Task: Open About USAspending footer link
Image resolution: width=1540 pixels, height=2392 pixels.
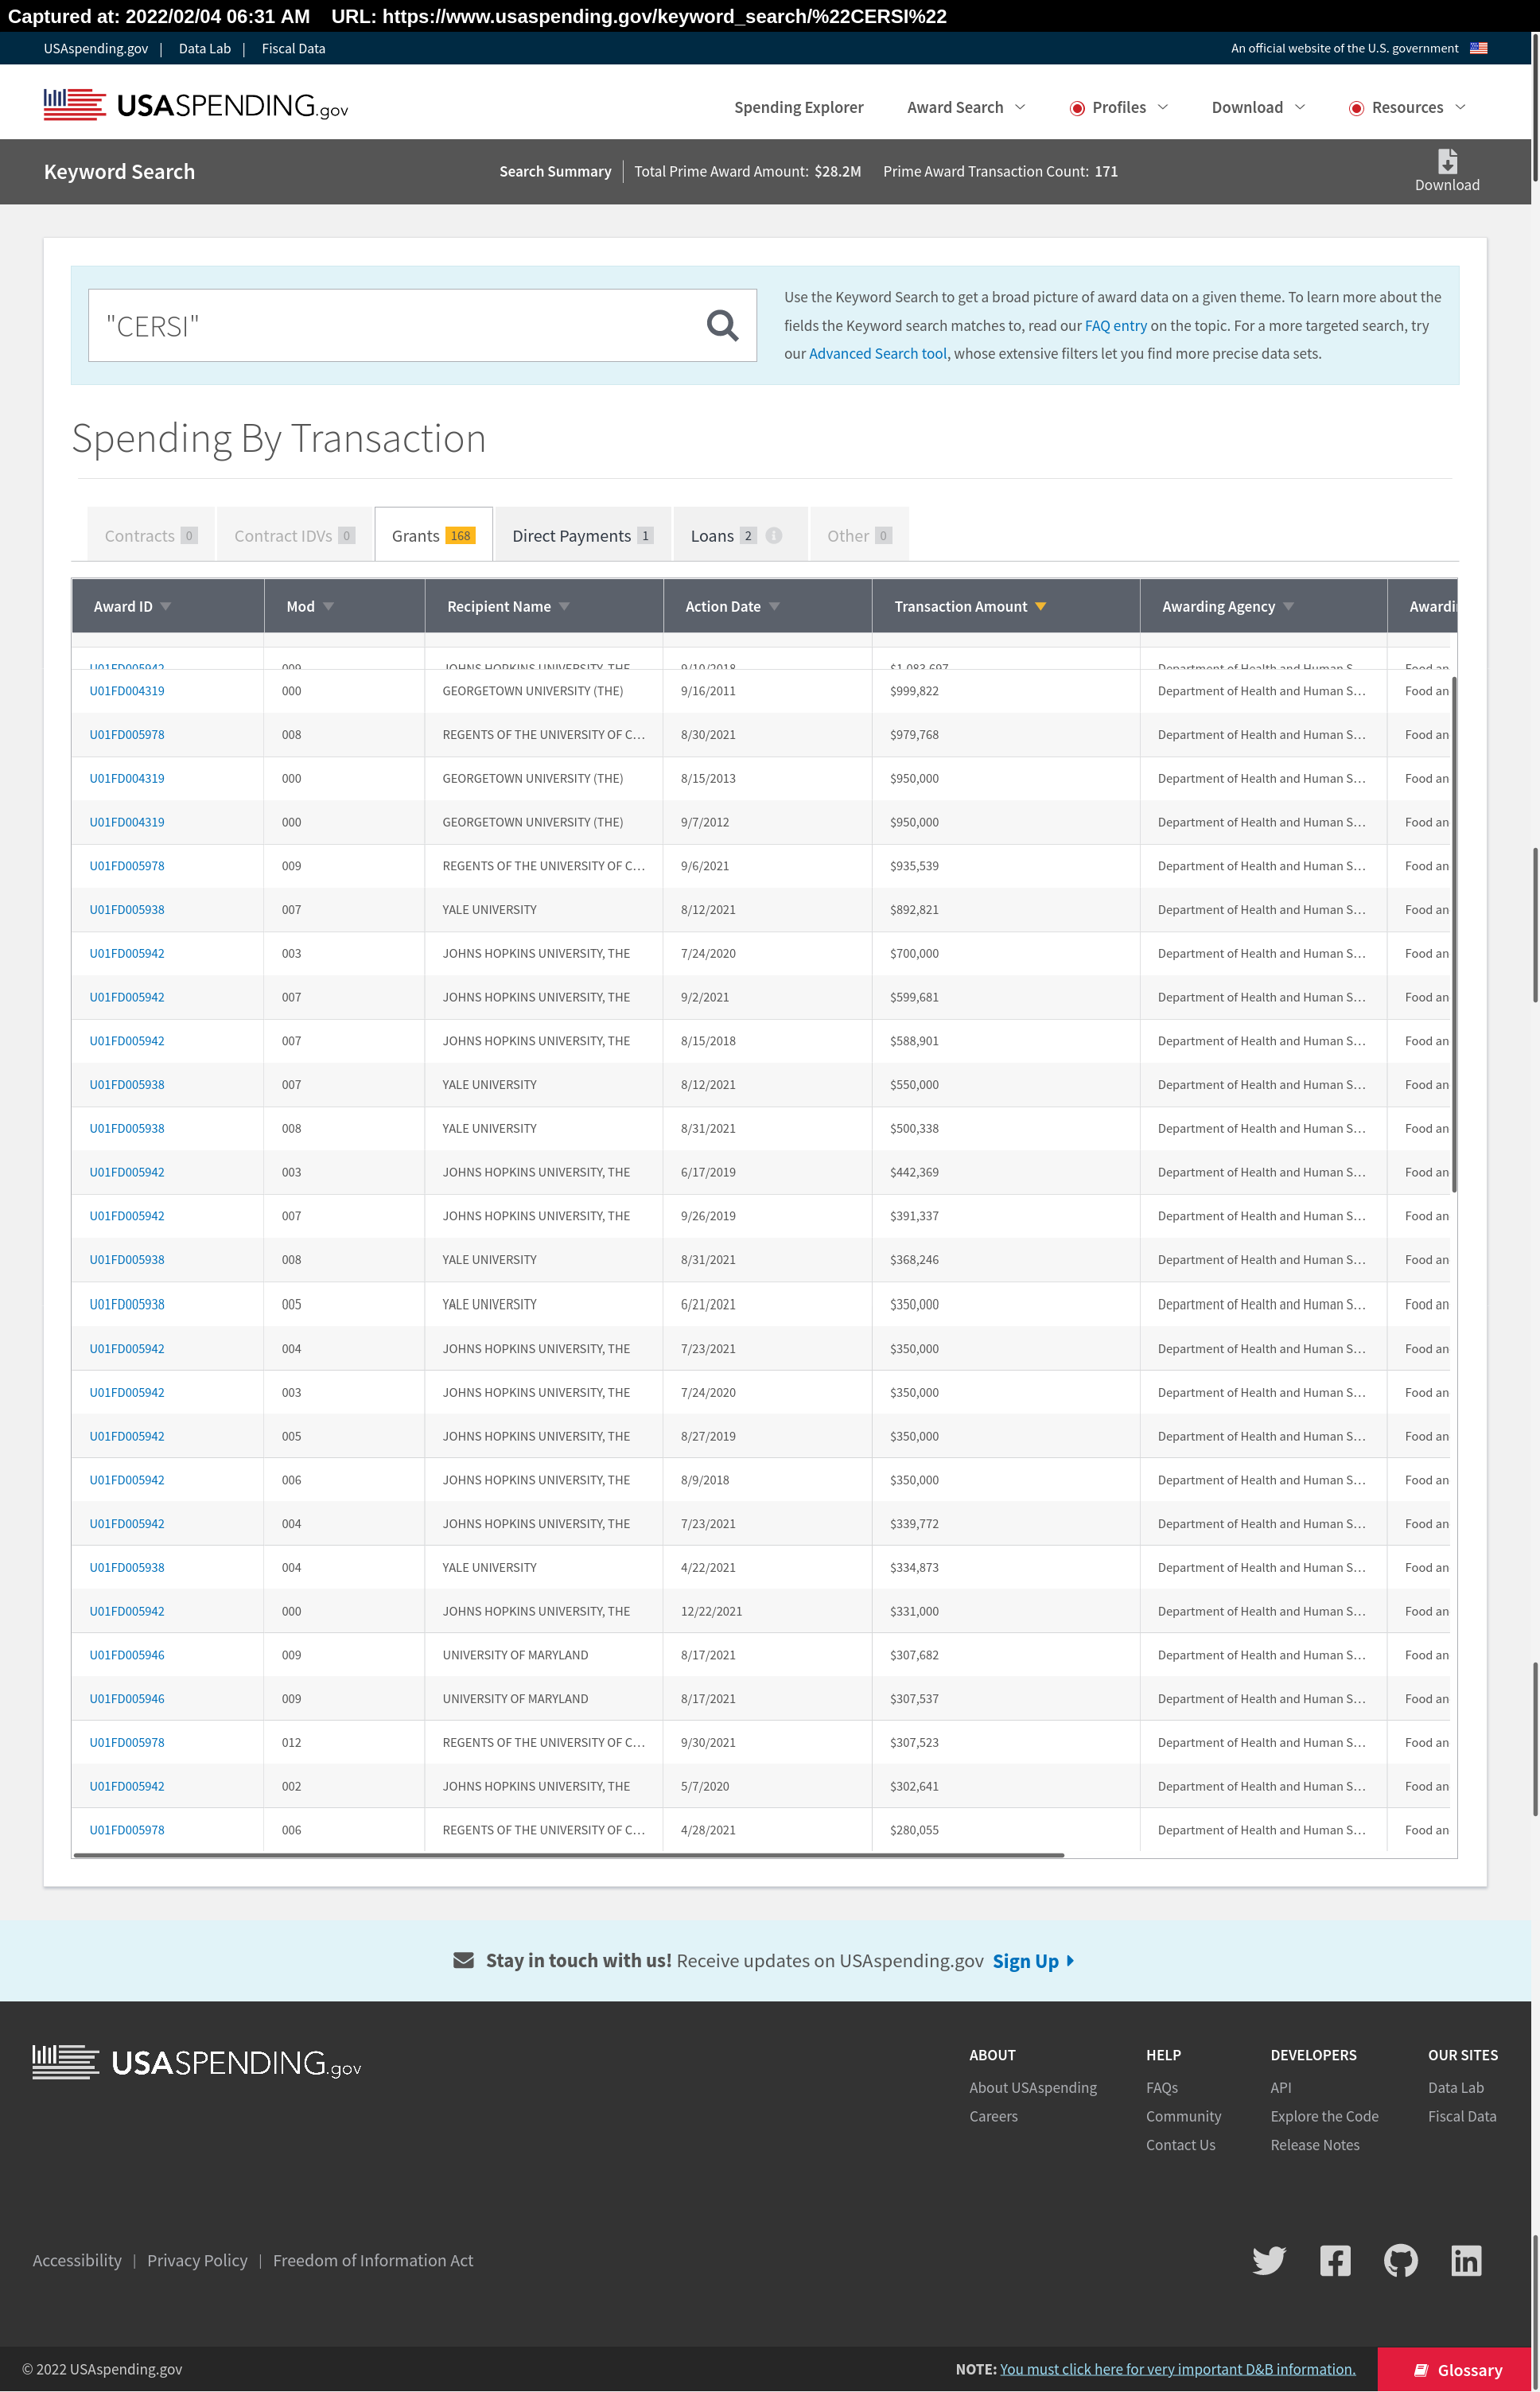Action: point(1033,2087)
